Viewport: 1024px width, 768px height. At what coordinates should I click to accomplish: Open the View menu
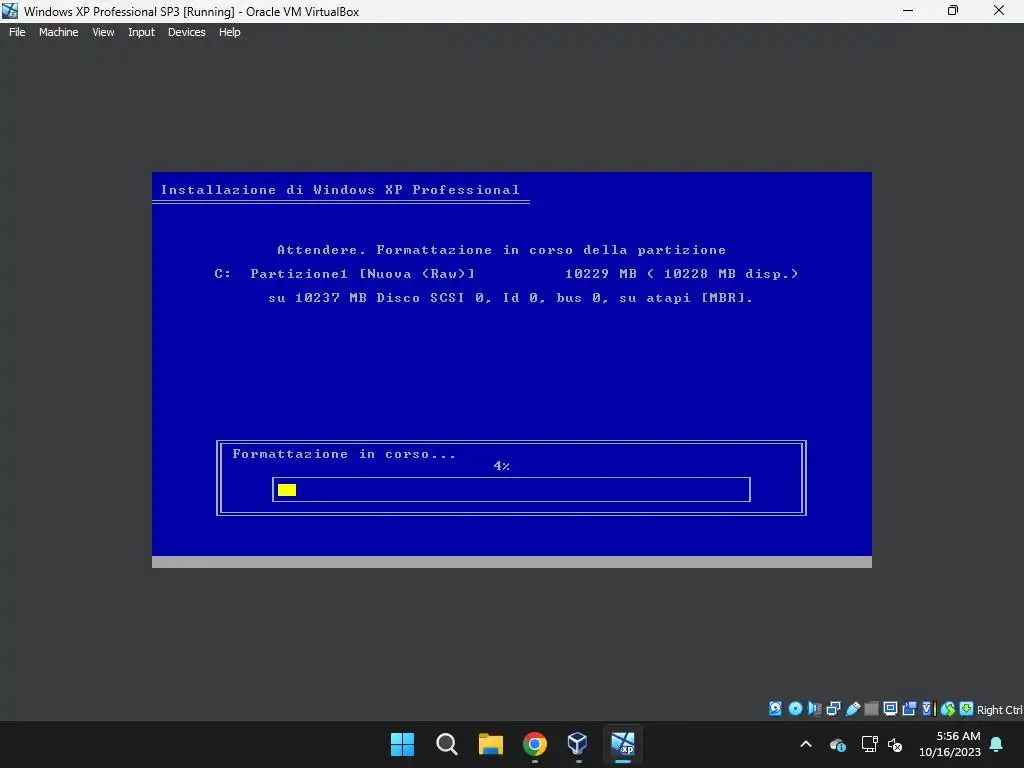point(103,32)
